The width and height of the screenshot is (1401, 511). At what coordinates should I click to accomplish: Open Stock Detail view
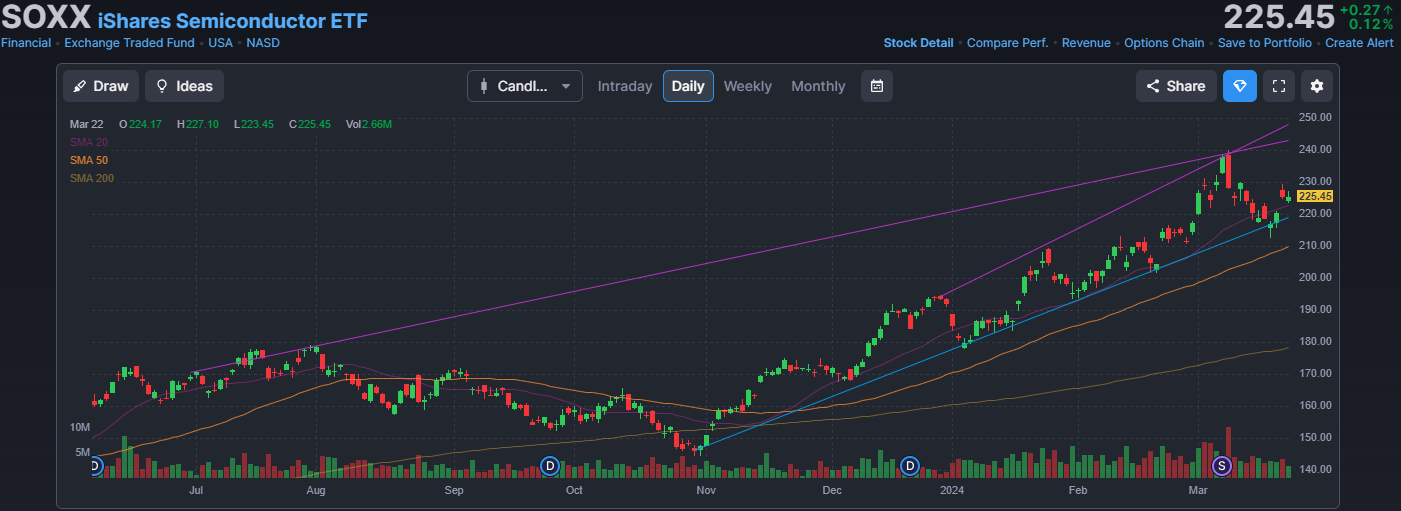918,43
